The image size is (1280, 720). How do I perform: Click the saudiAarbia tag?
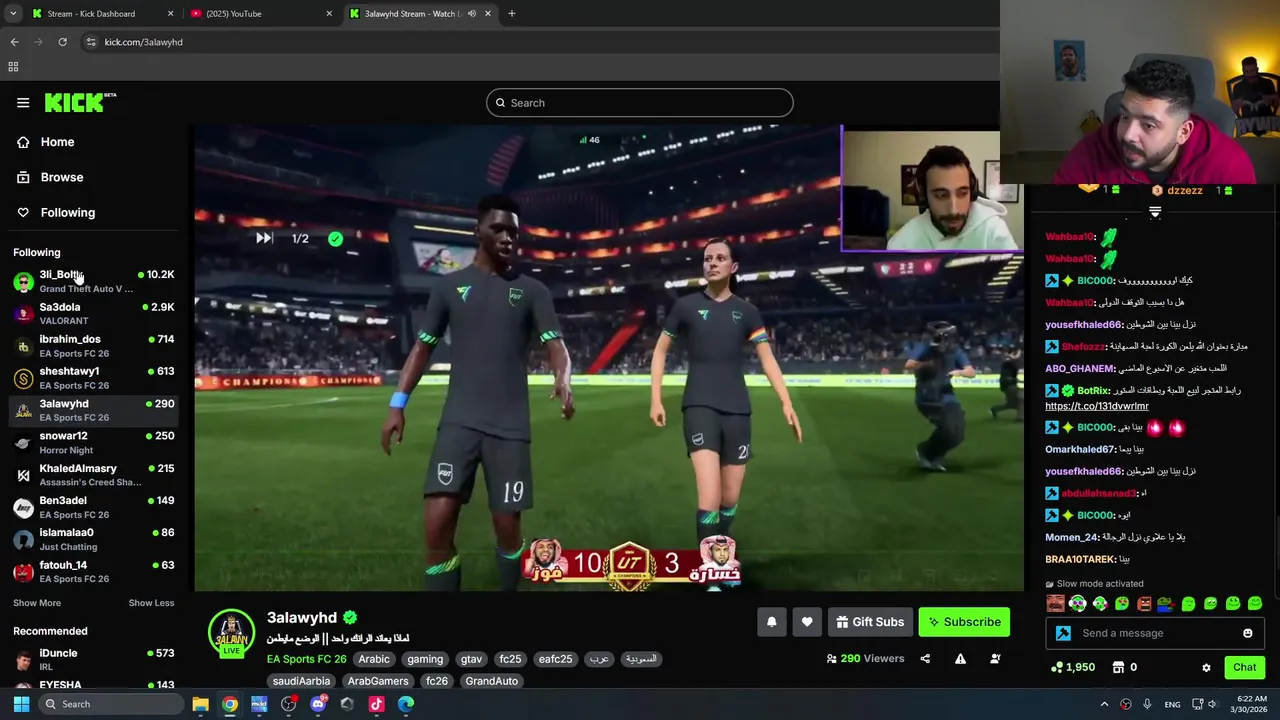click(x=301, y=681)
